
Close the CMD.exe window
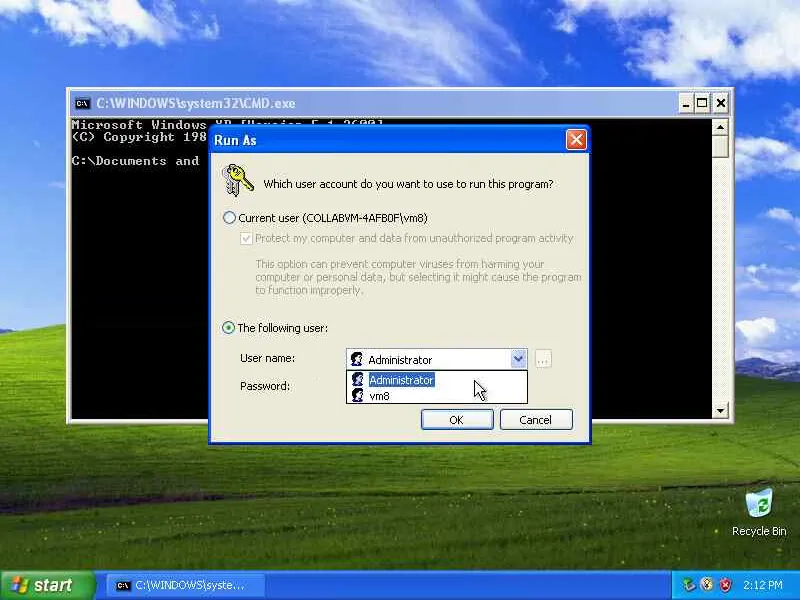(720, 104)
